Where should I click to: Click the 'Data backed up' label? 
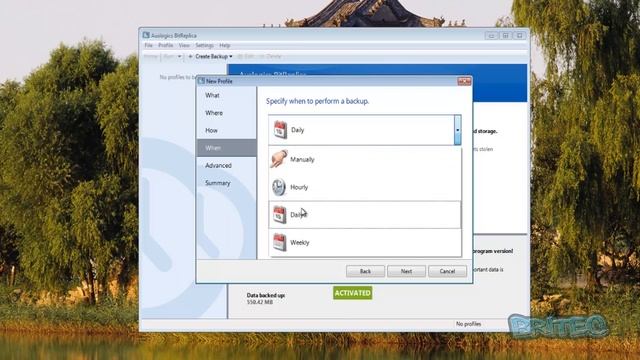coord(266,295)
